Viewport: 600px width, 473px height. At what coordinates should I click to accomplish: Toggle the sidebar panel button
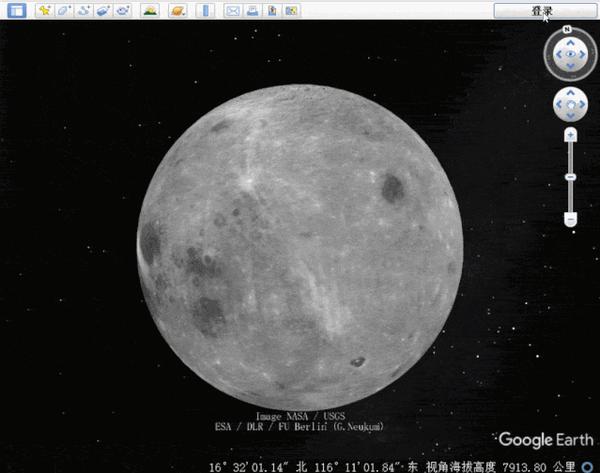pyautogui.click(x=17, y=11)
